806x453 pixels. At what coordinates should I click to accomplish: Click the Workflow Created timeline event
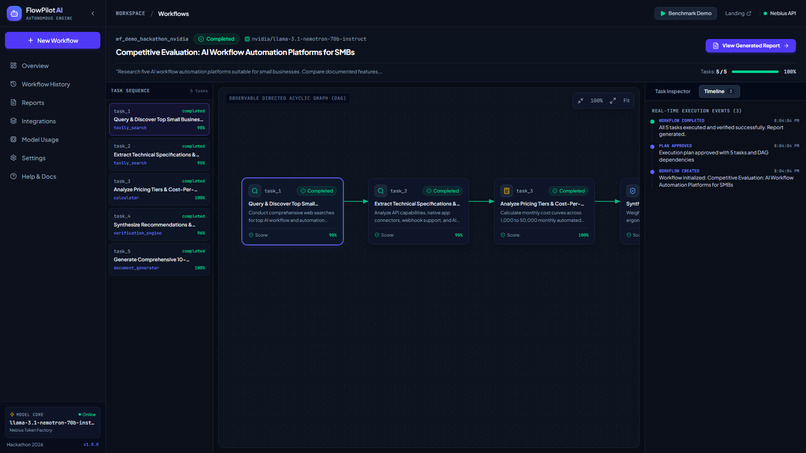[x=725, y=178]
